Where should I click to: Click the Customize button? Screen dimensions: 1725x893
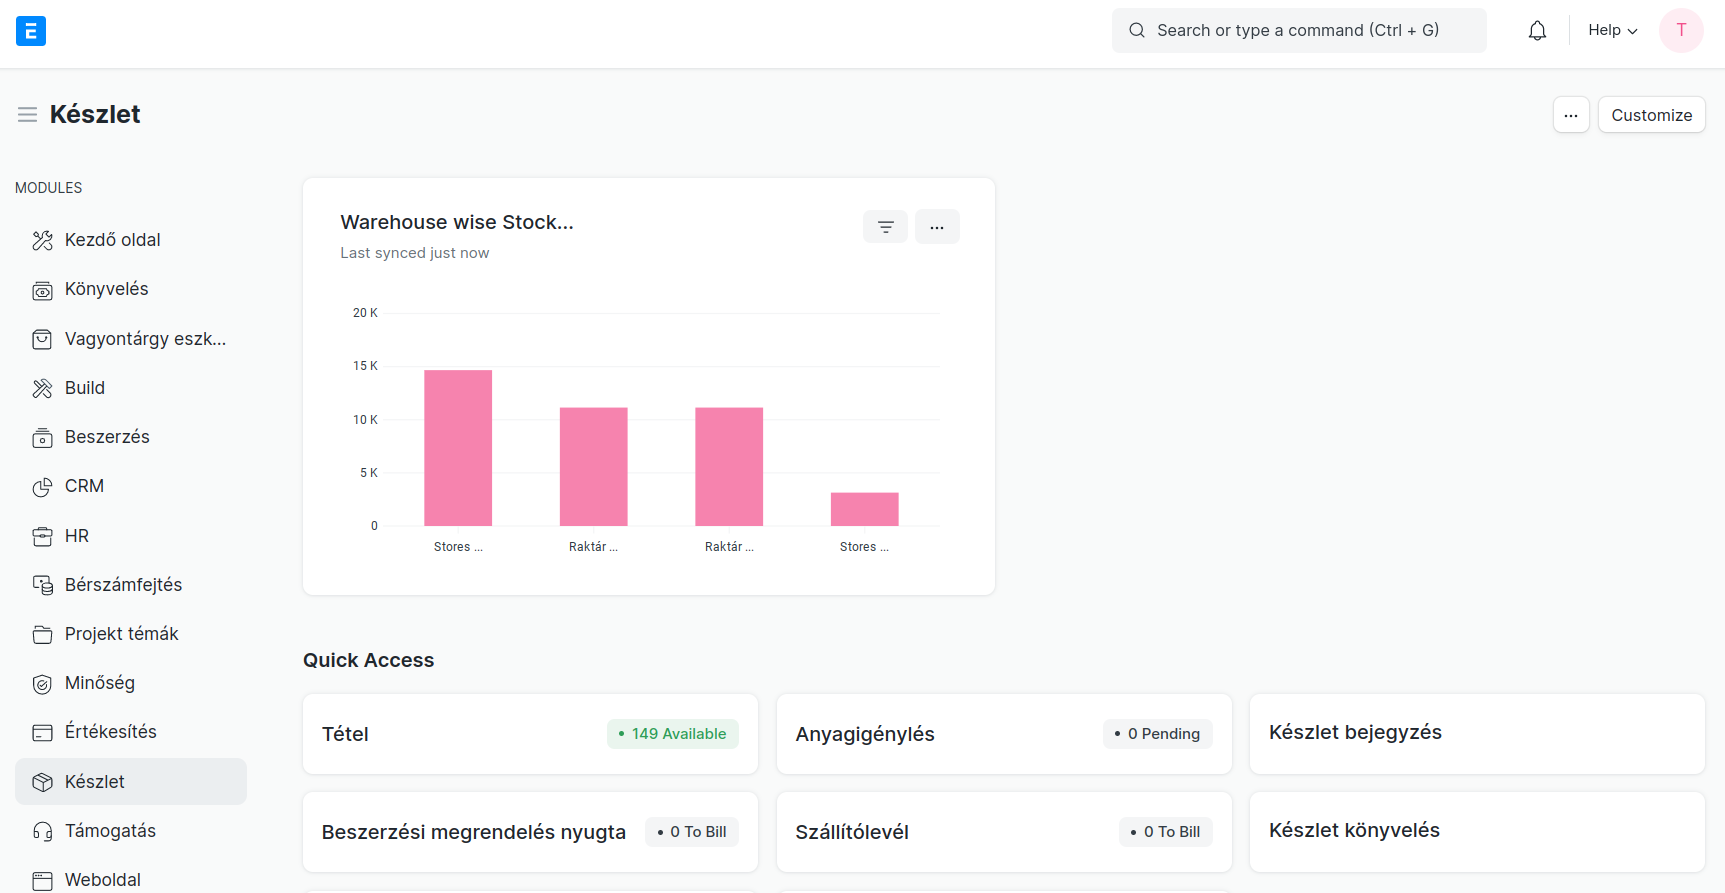pyautogui.click(x=1651, y=115)
